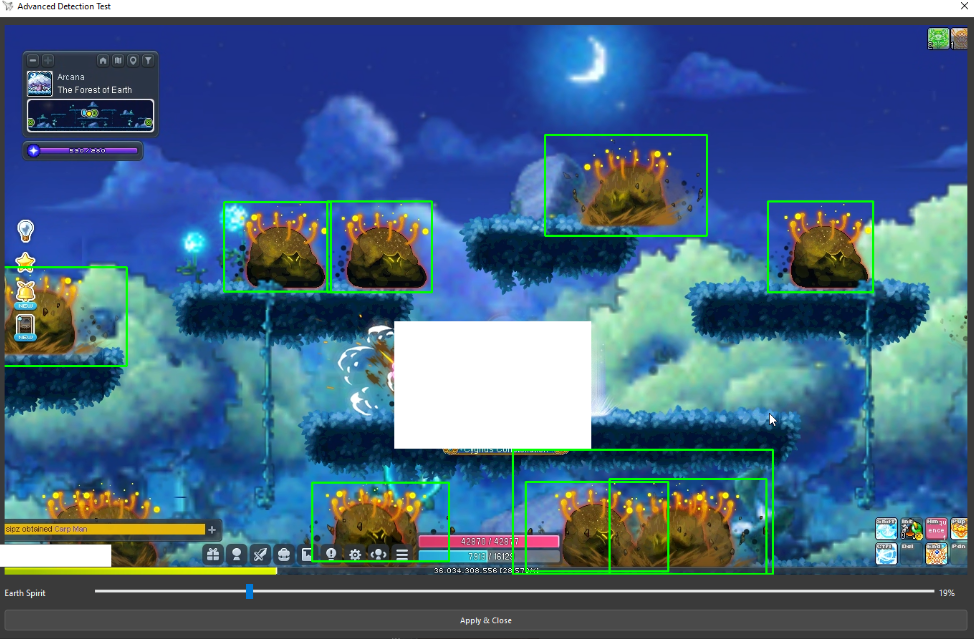This screenshot has width=974, height=639.
Task: Click the character silhouette menu icon
Action: click(x=236, y=553)
